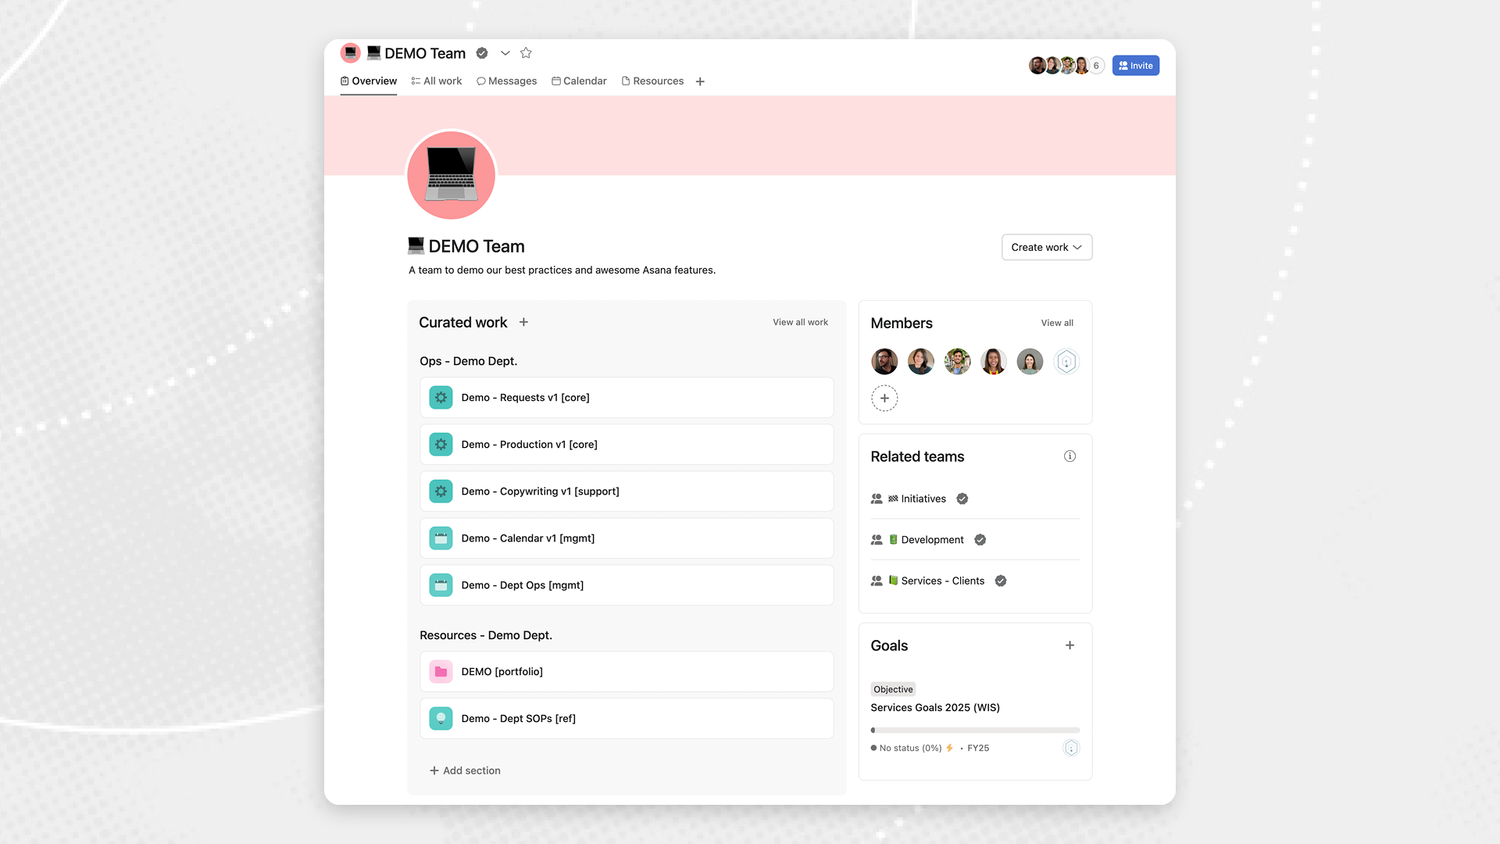1500x844 pixels.
Task: Click the first member avatar in Members panel
Action: pos(884,361)
